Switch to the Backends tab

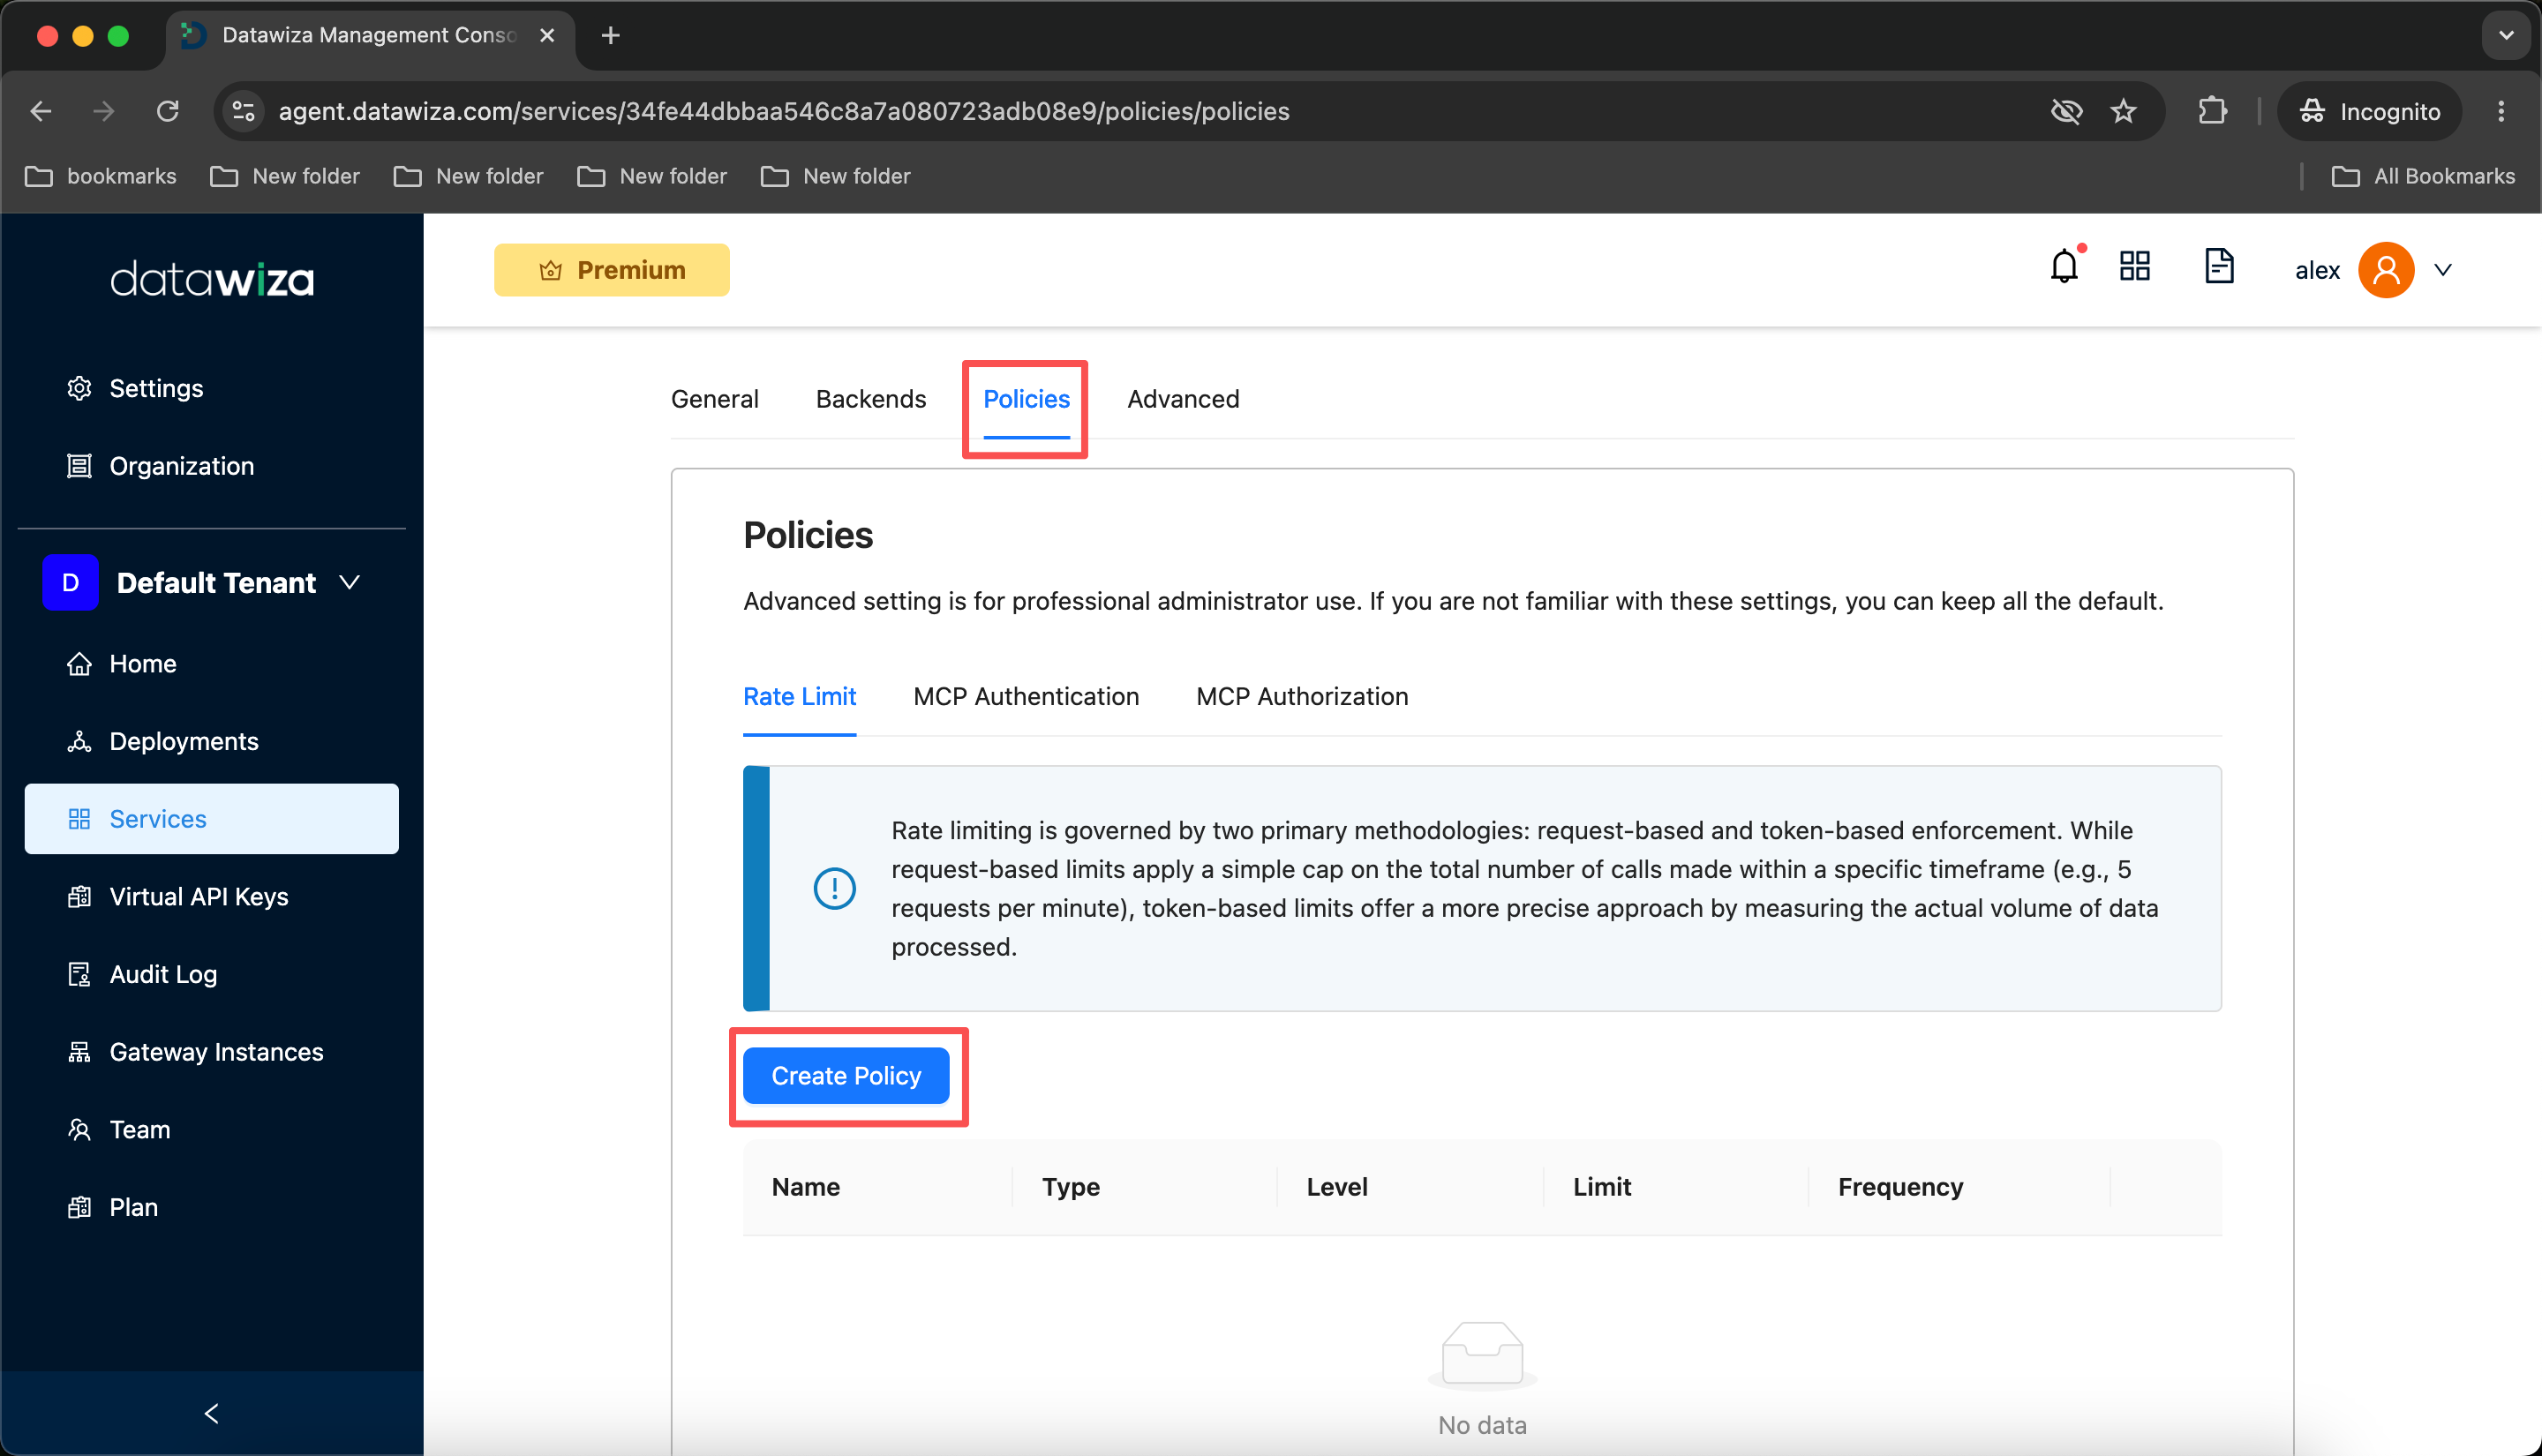871,399
